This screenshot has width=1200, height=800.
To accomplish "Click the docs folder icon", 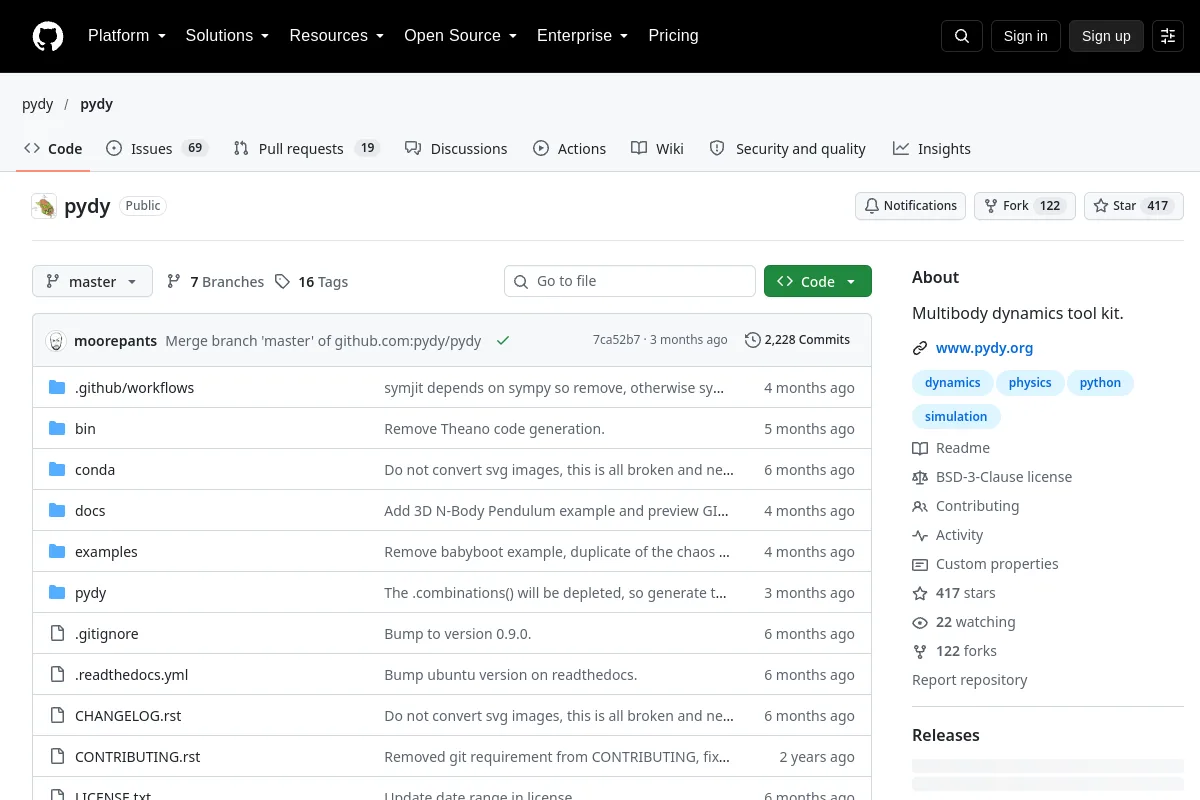I will [57, 511].
